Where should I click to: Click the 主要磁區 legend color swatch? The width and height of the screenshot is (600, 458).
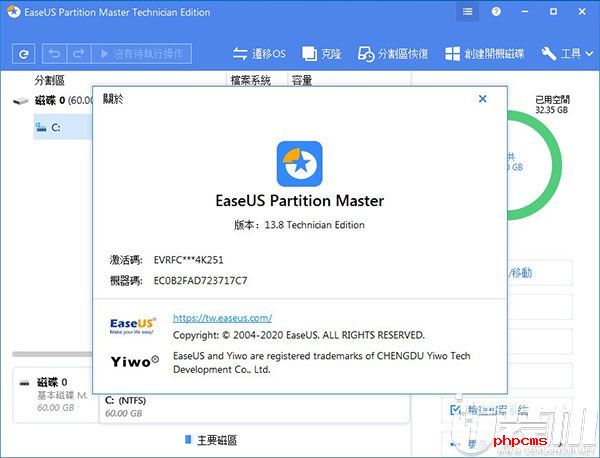coord(188,439)
